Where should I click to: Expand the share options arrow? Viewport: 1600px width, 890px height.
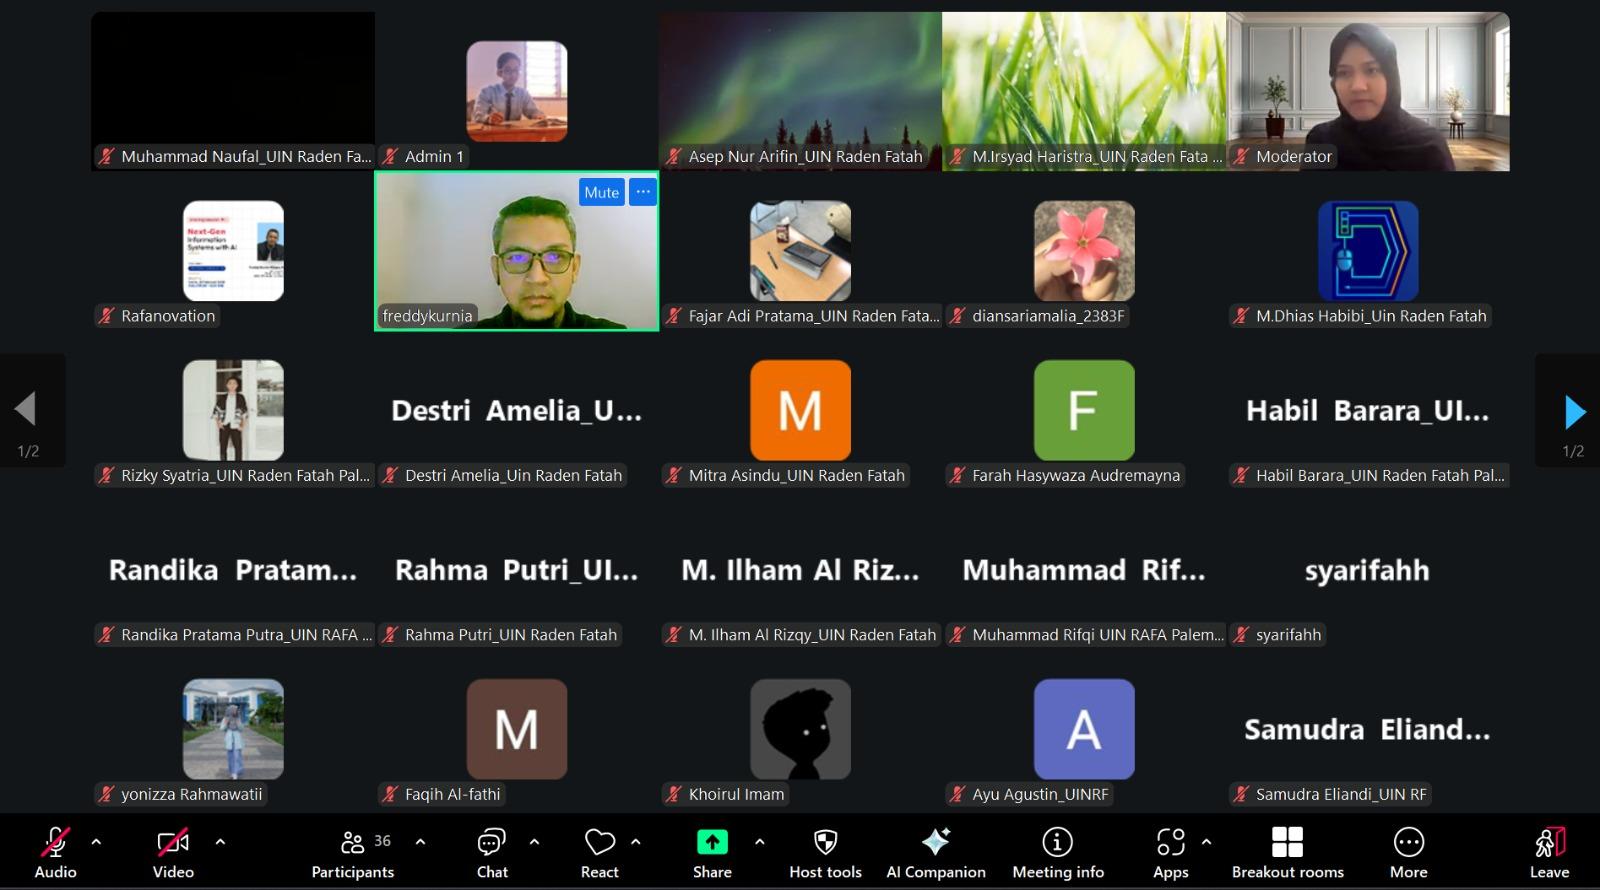point(760,842)
